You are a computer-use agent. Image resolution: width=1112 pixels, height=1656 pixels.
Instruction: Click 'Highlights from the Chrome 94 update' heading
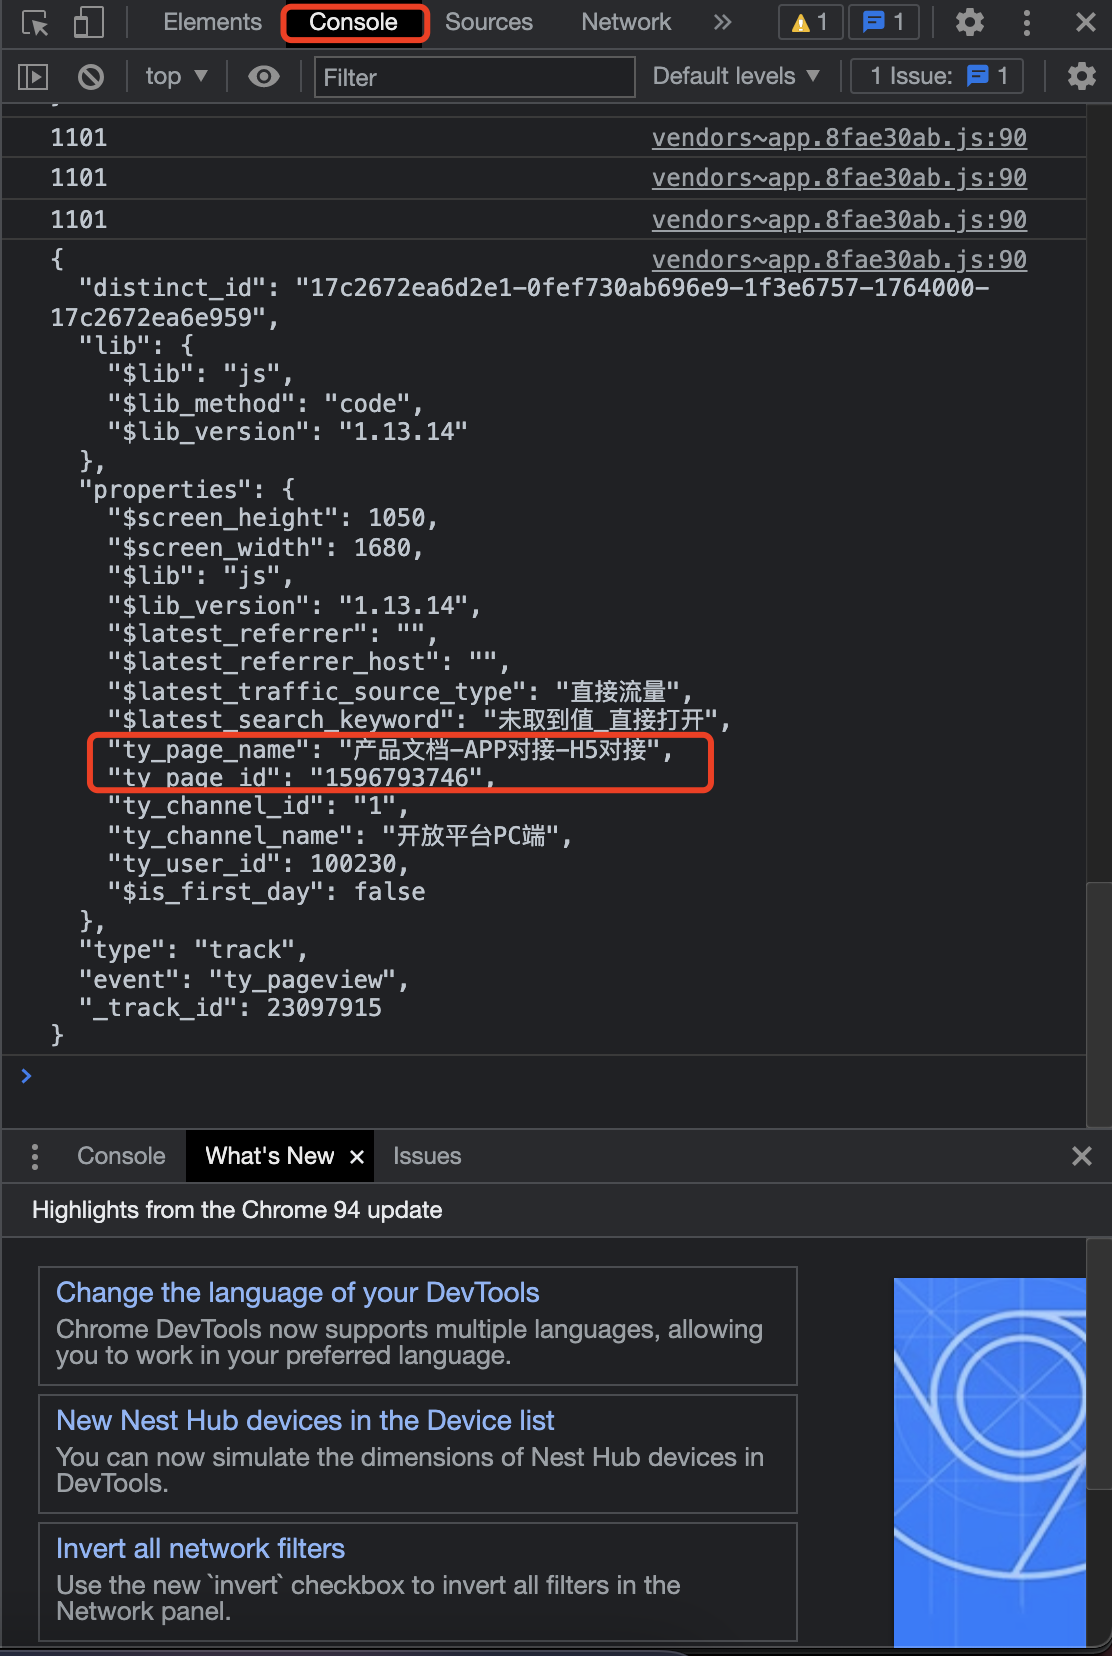coord(237,1210)
